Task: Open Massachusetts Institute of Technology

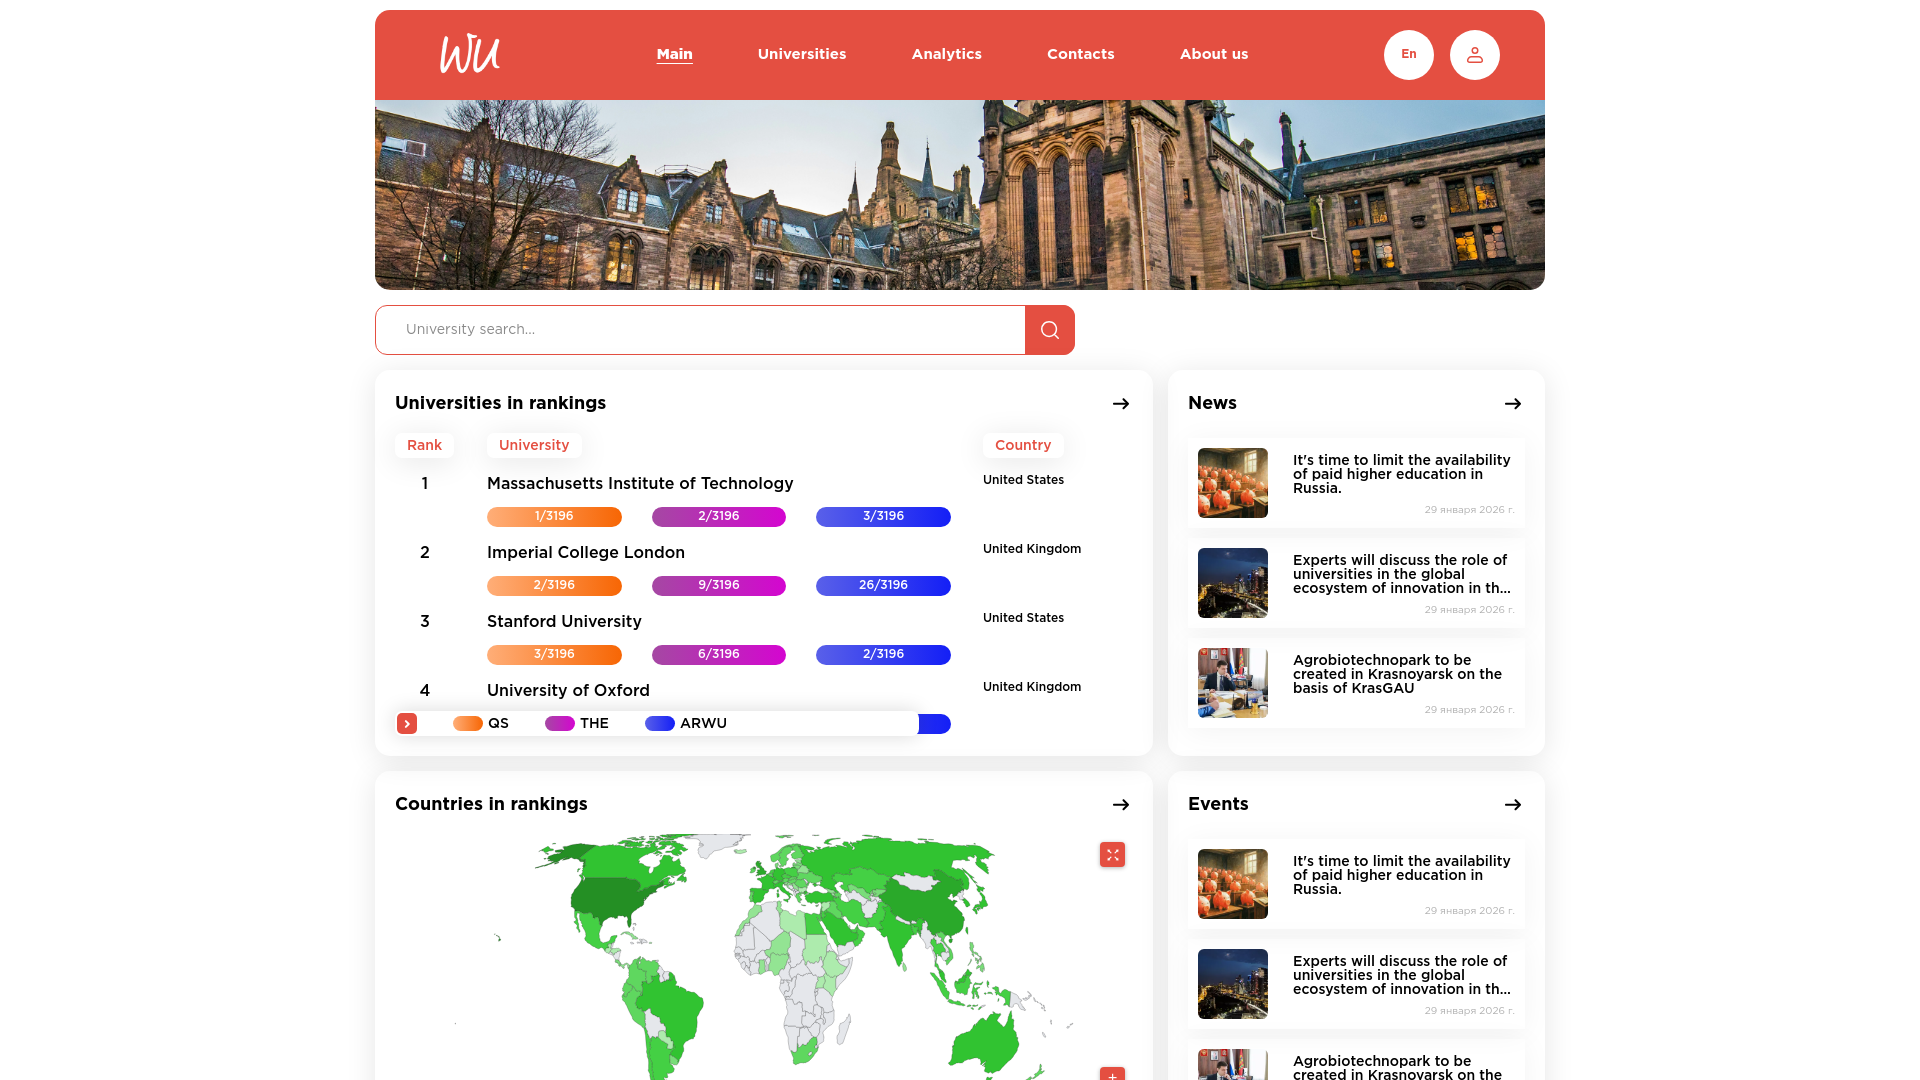Action: pos(640,484)
